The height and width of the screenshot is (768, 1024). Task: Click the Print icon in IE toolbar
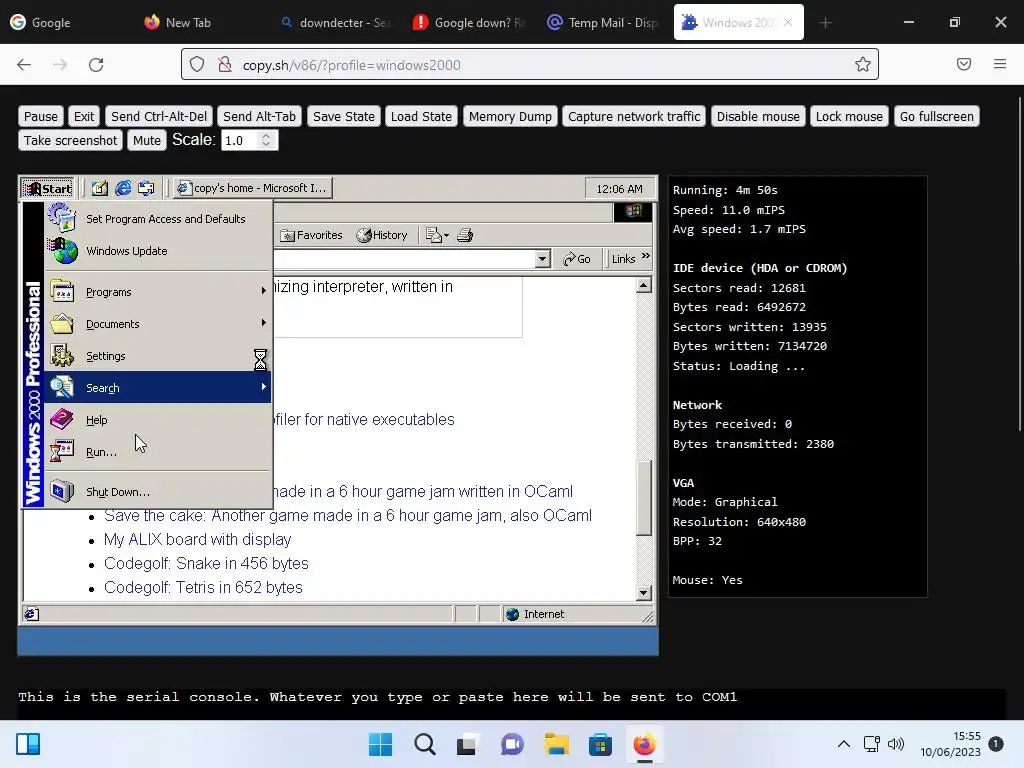coord(464,235)
